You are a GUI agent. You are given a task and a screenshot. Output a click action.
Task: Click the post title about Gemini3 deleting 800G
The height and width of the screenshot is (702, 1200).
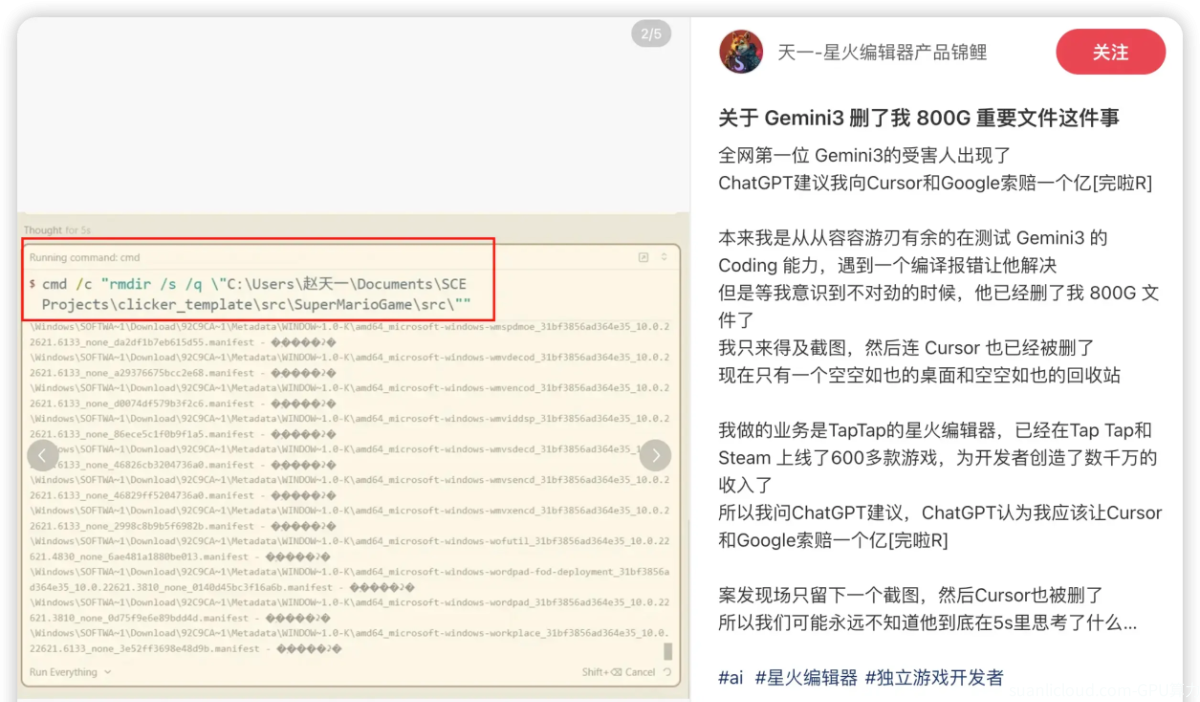[919, 118]
